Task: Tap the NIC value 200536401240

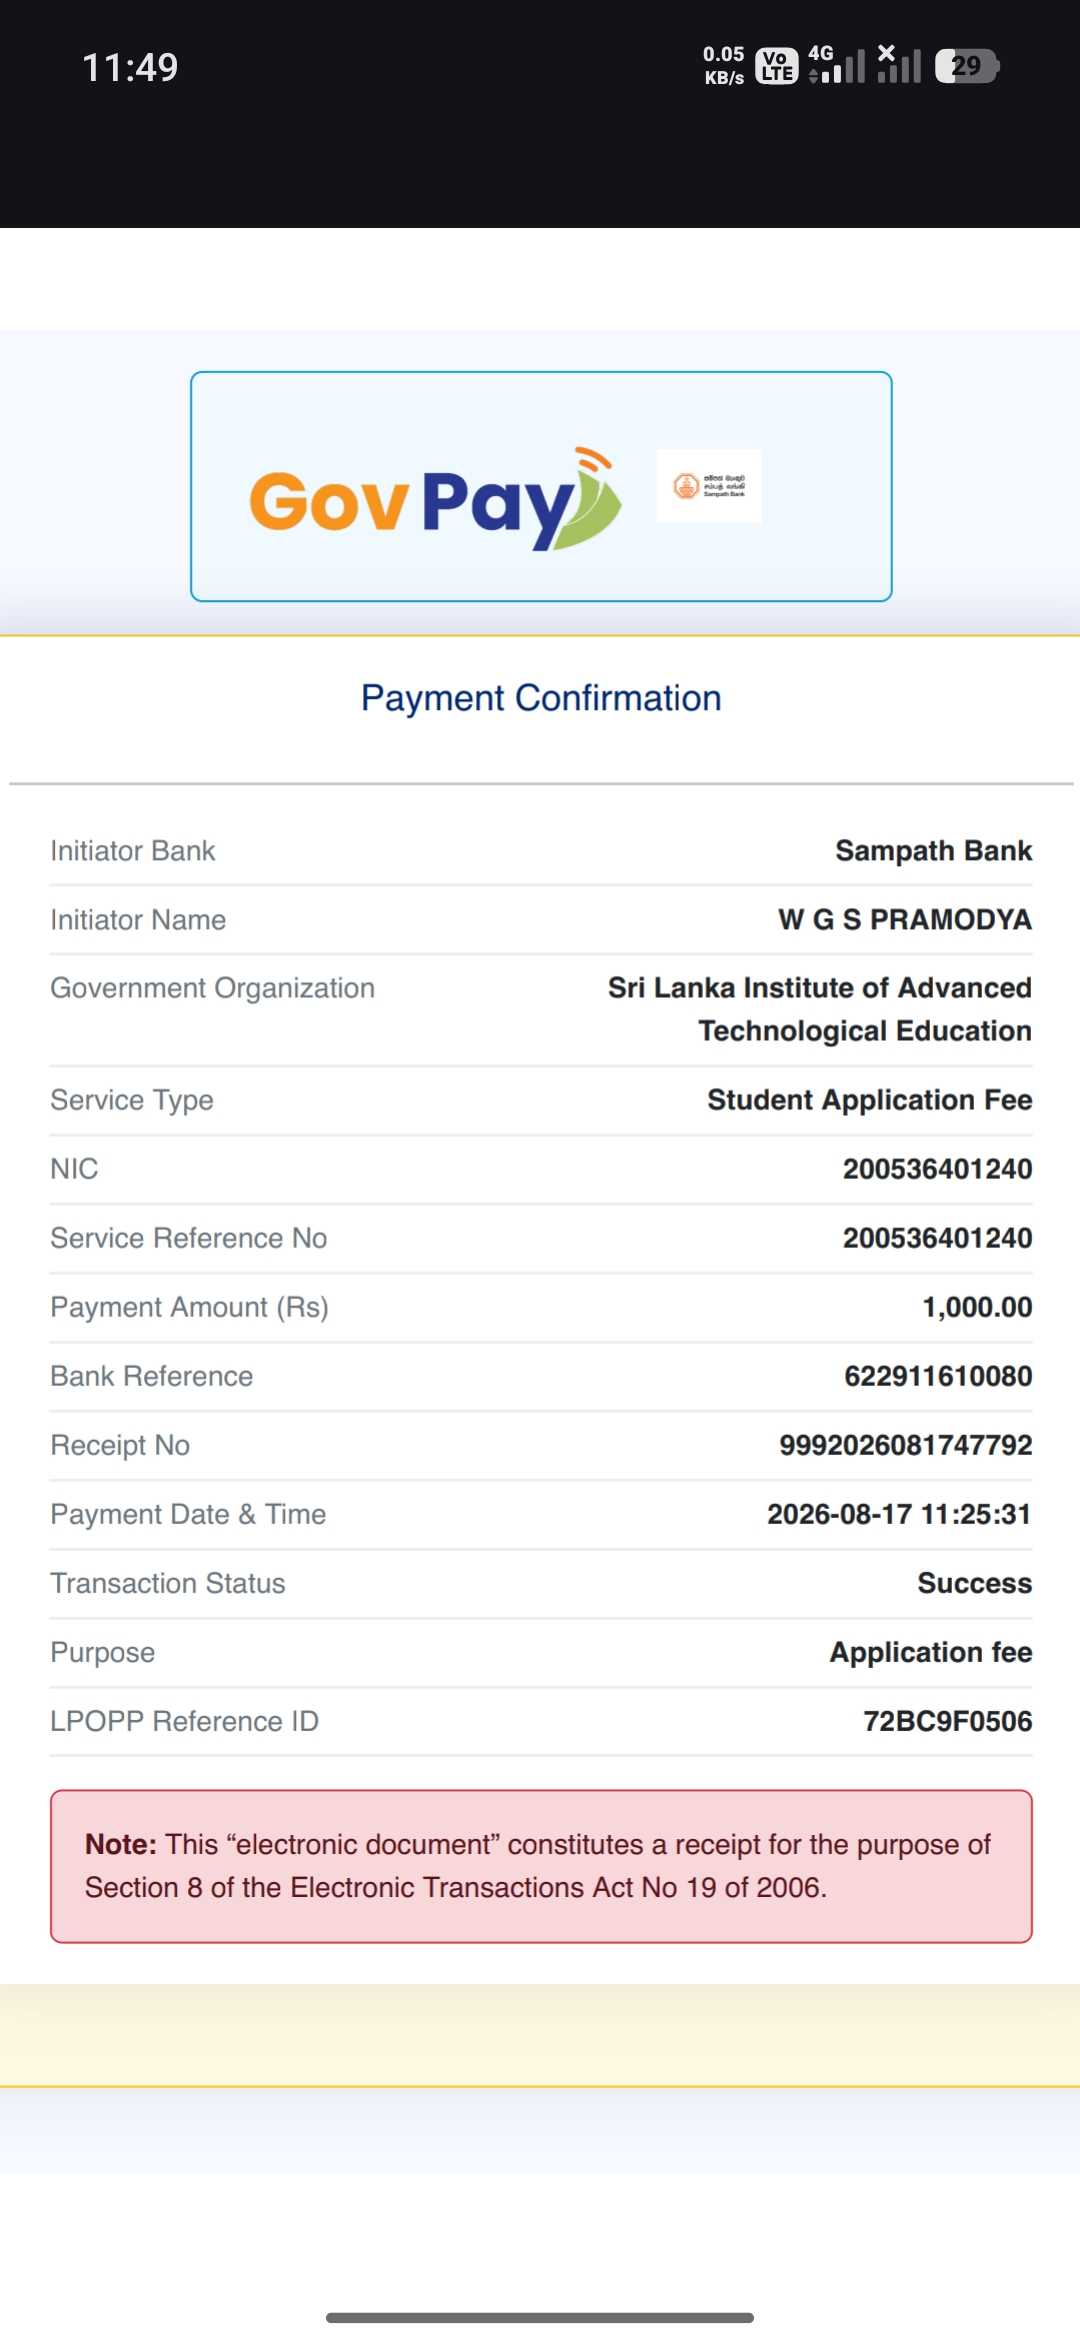Action: point(937,1169)
